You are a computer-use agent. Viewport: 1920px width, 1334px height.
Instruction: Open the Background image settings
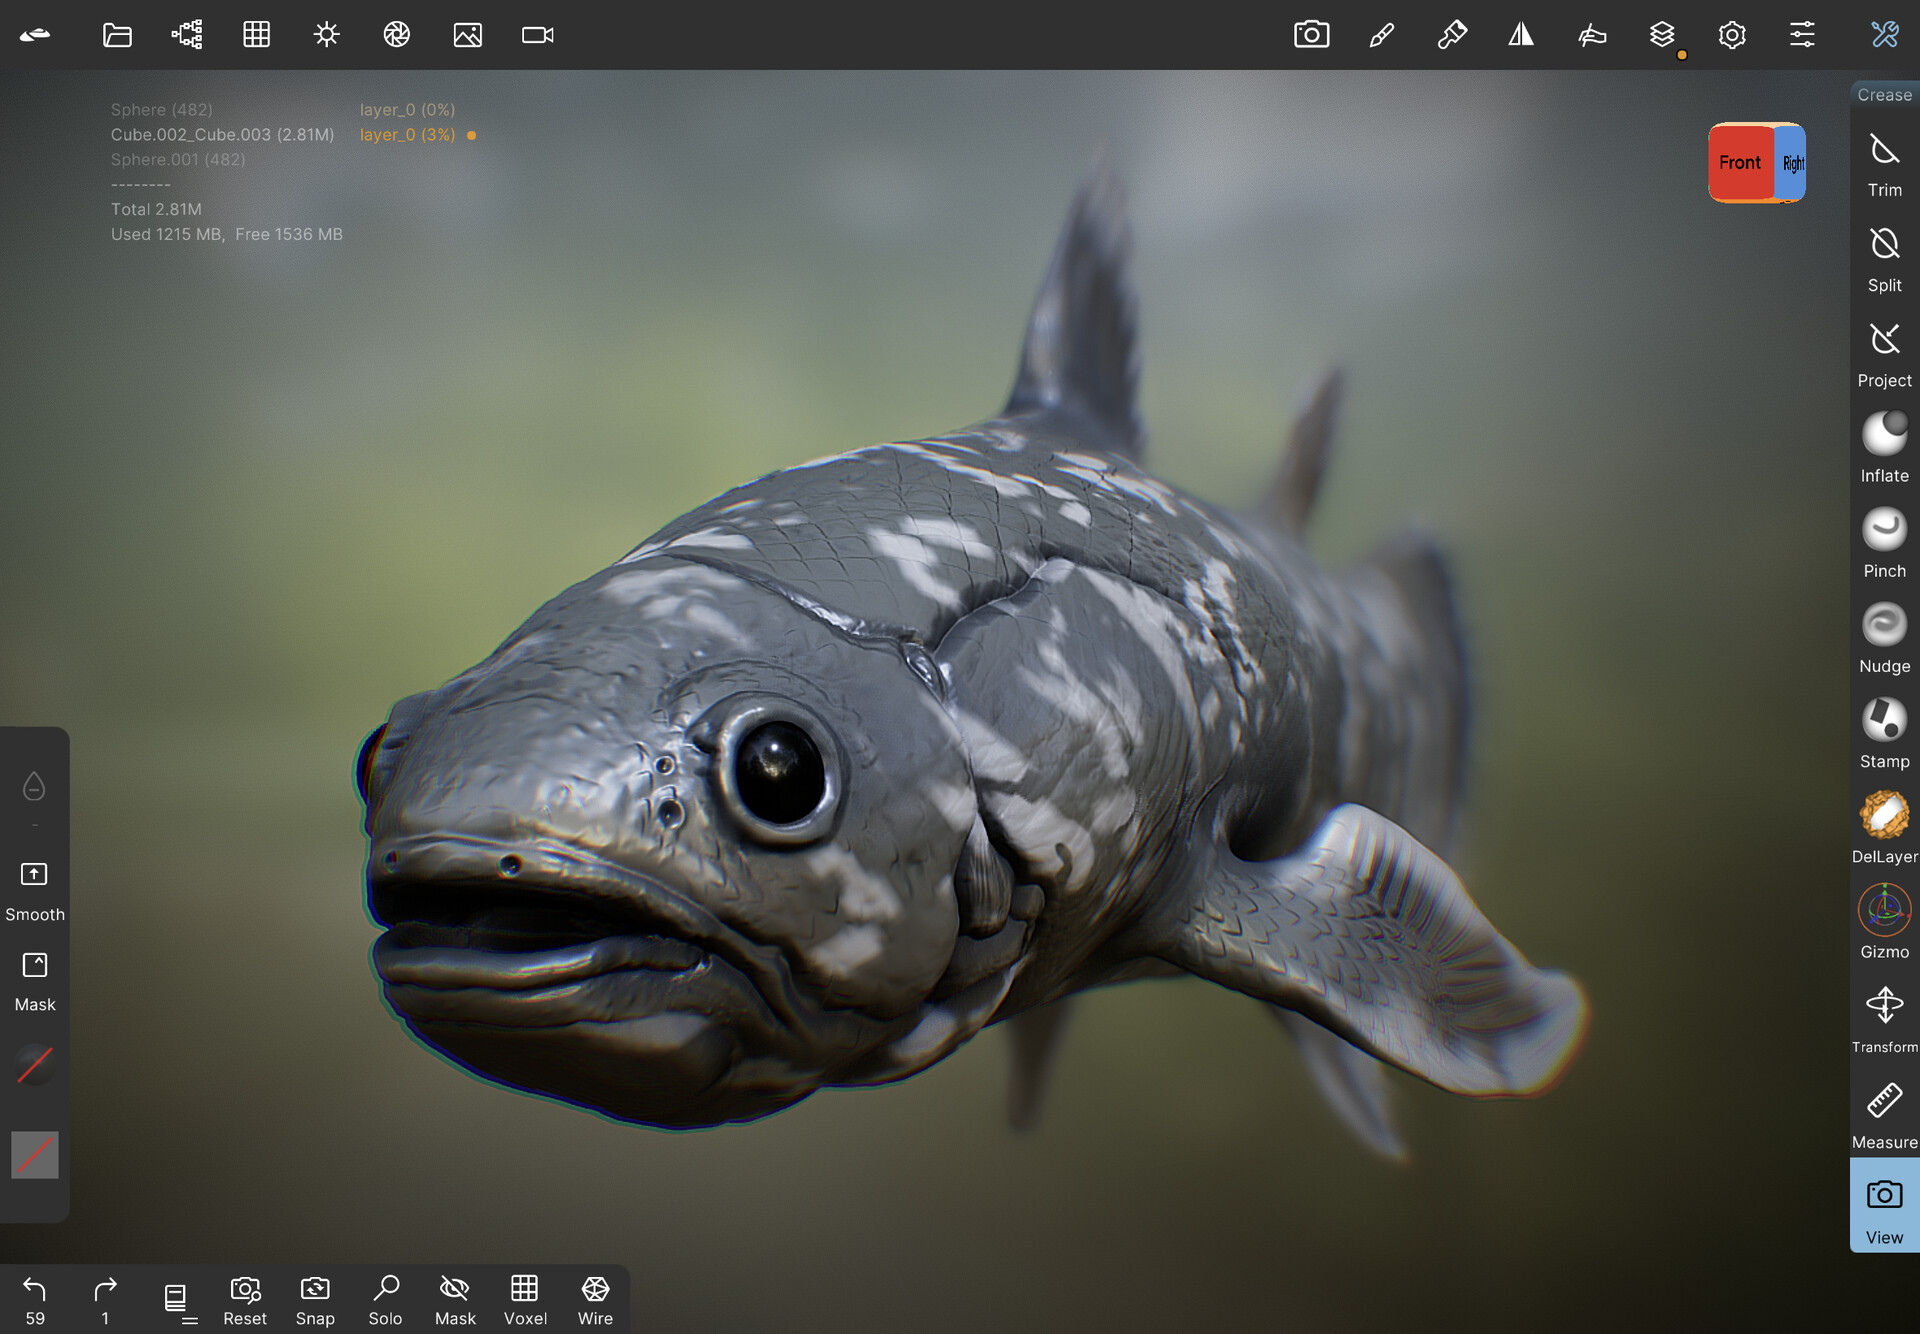click(x=468, y=34)
